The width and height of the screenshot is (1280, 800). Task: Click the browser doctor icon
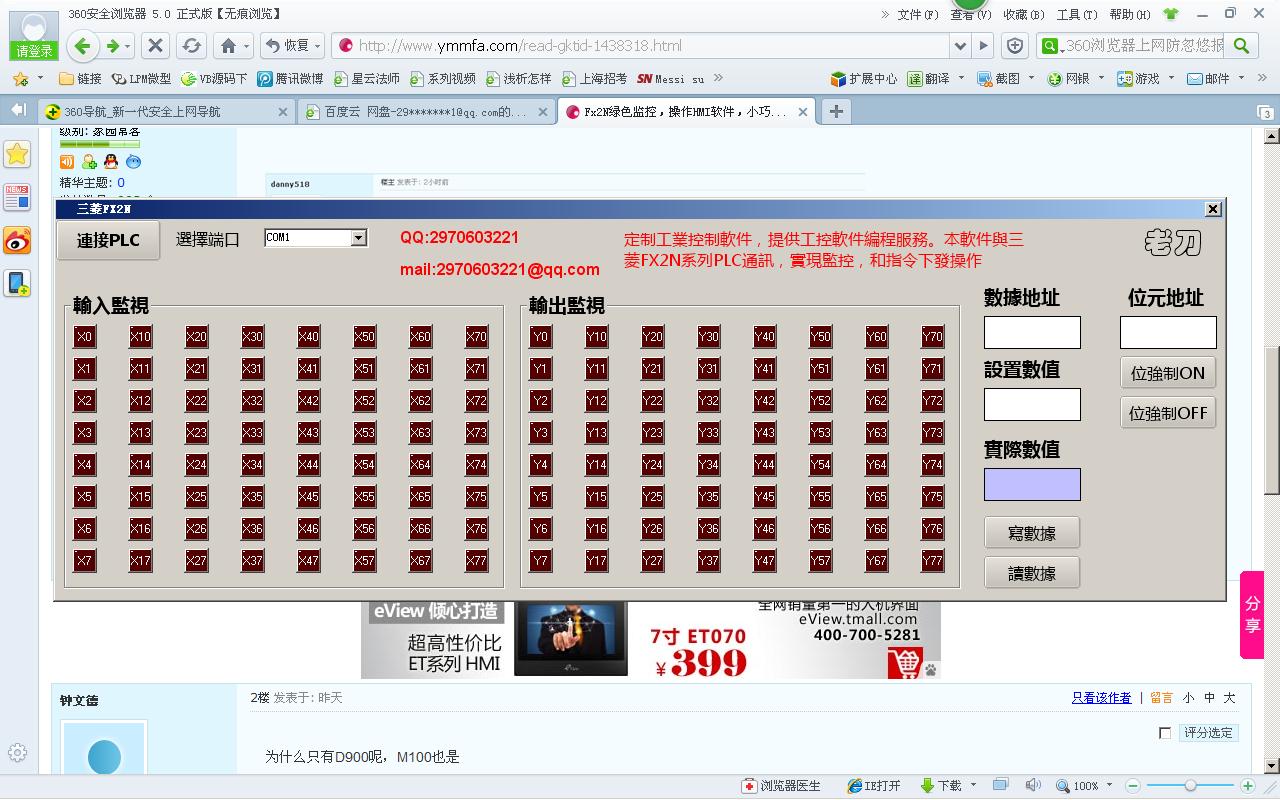click(780, 786)
